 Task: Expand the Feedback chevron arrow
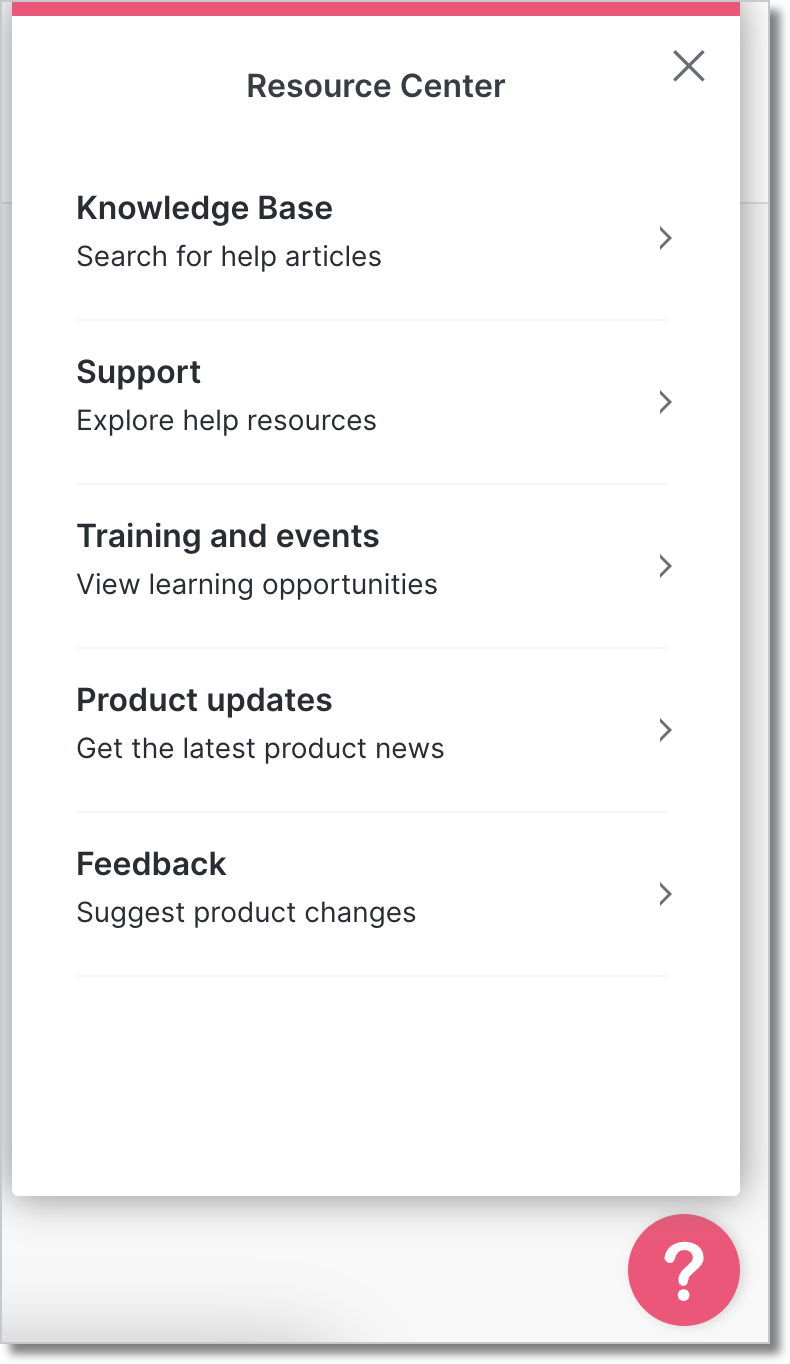pos(665,894)
